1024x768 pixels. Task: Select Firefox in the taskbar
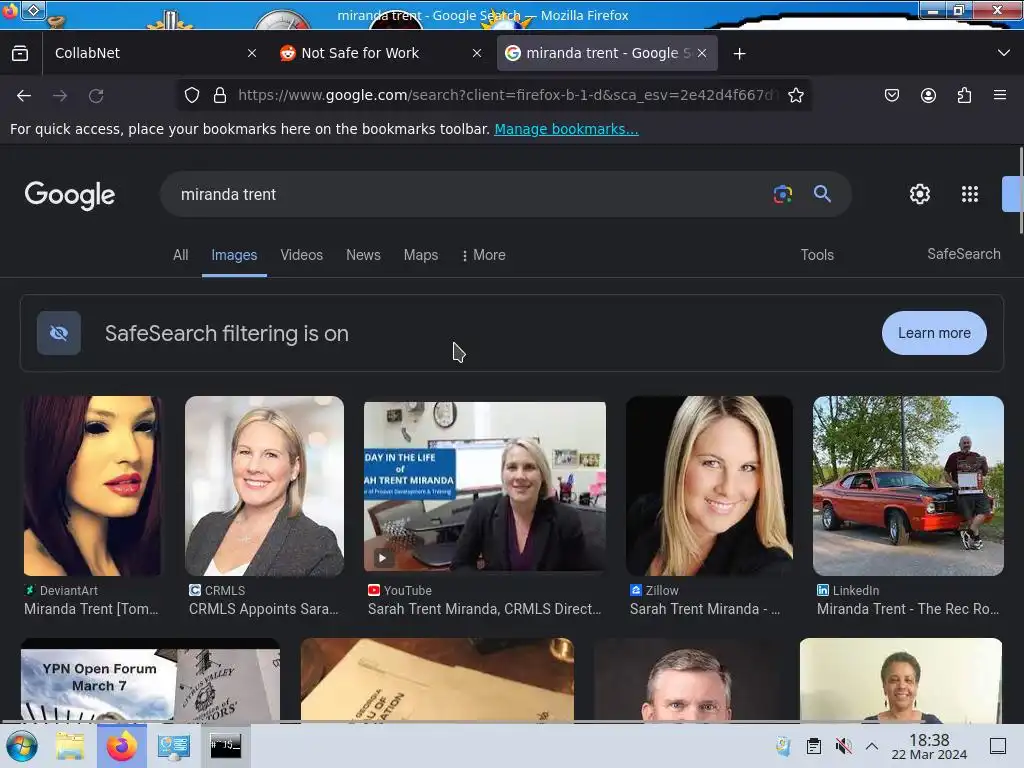click(121, 746)
